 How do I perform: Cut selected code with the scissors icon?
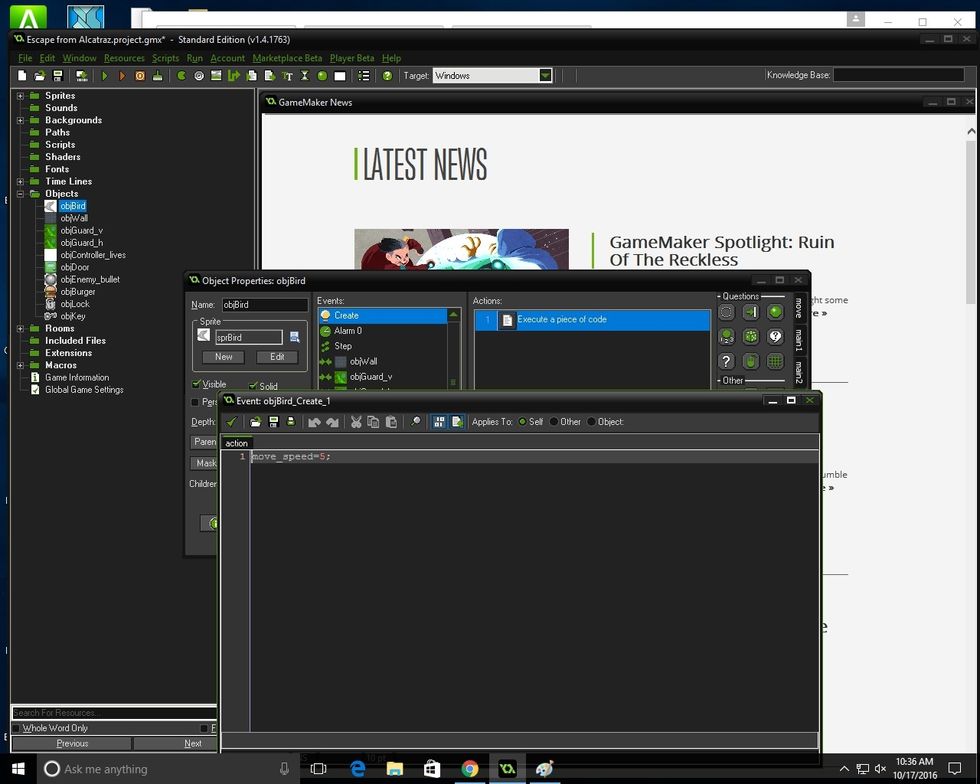356,422
